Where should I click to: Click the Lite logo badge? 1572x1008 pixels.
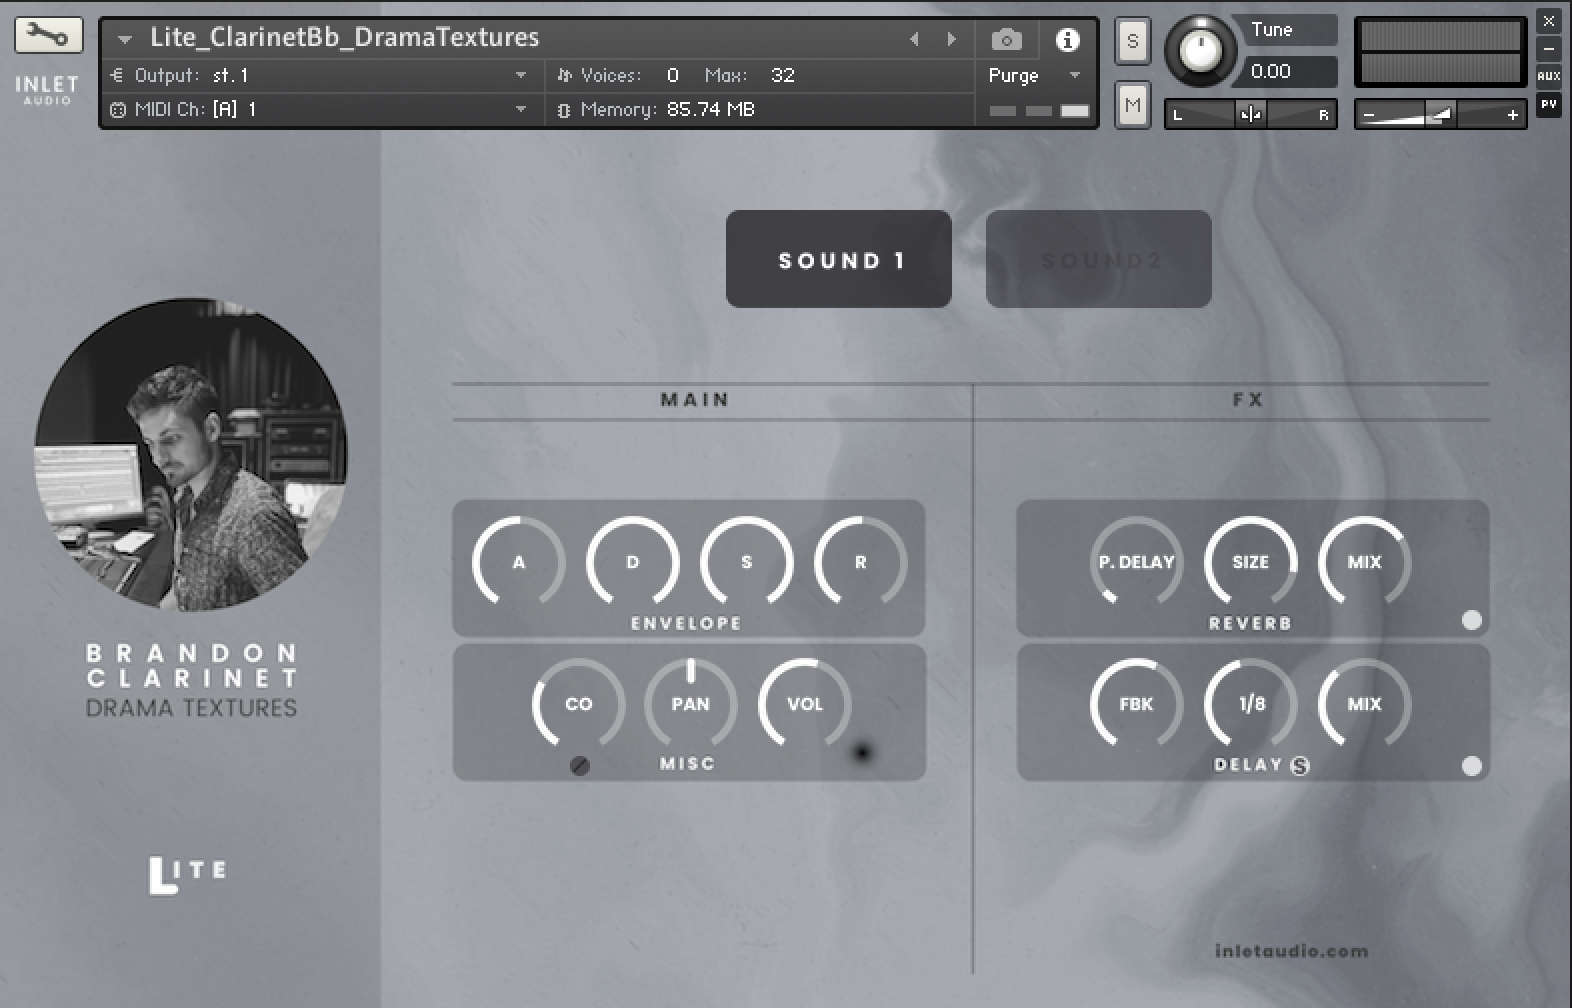point(188,875)
